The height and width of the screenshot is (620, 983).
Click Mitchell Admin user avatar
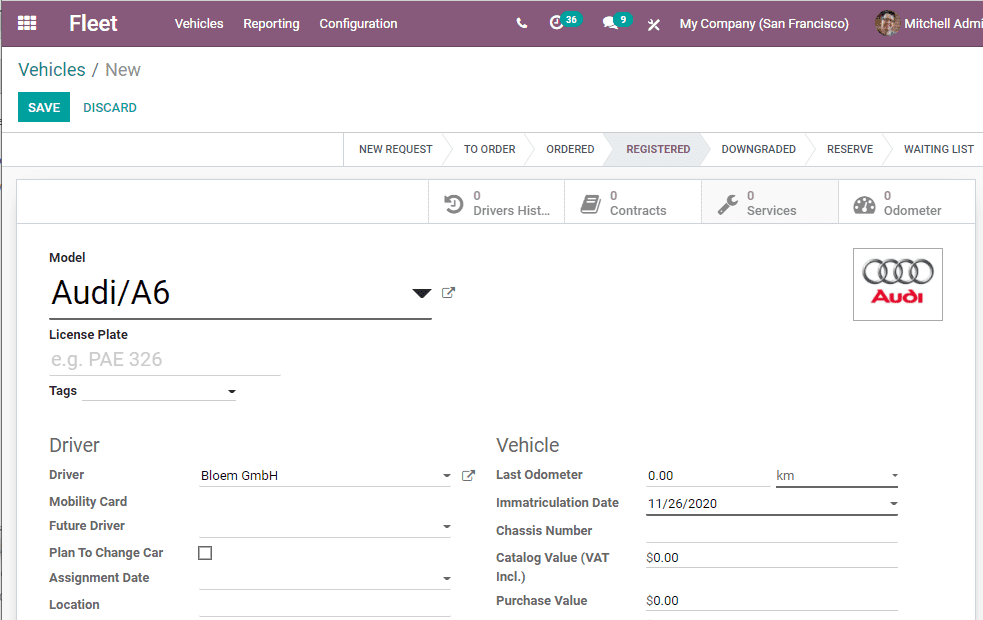[x=887, y=23]
